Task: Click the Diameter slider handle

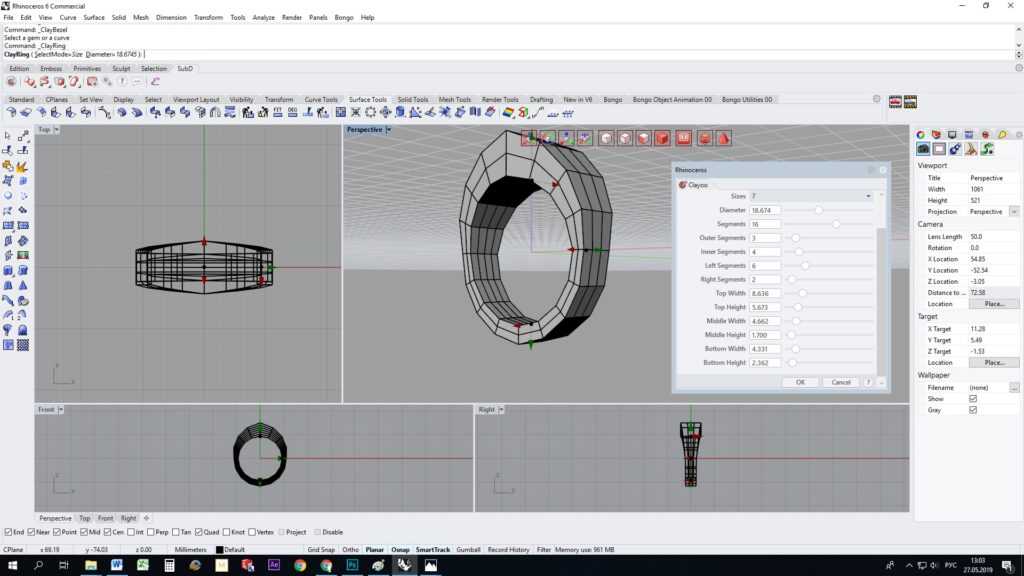Action: pyautogui.click(x=818, y=210)
